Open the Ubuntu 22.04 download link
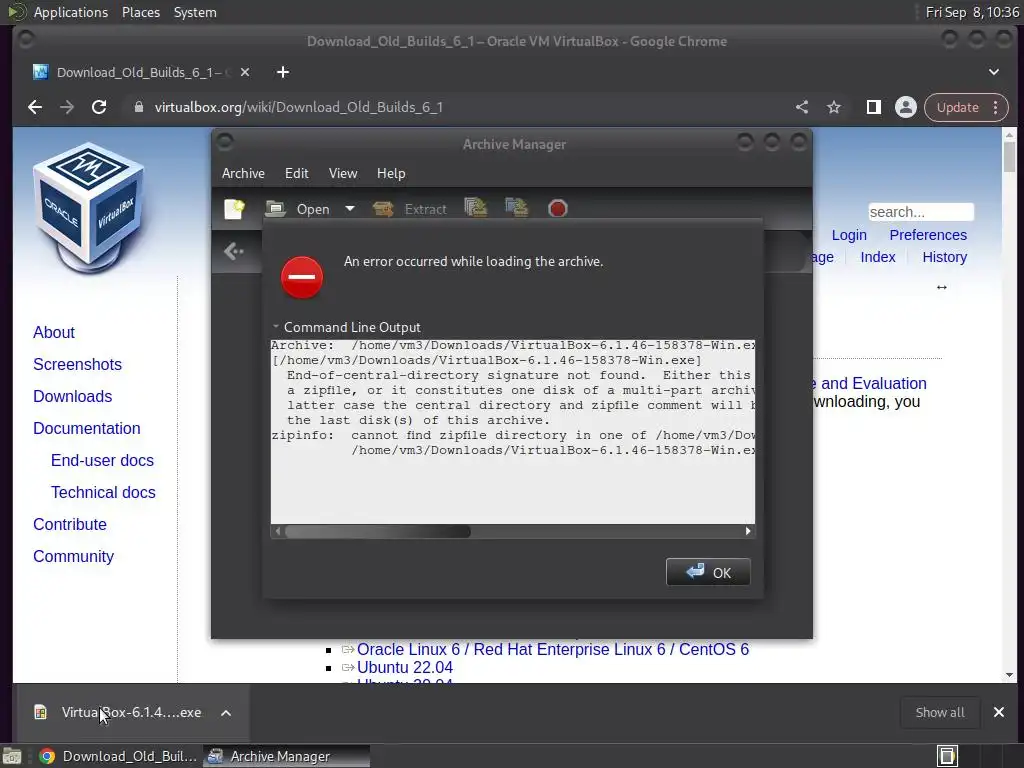This screenshot has height=768, width=1024. 405,667
